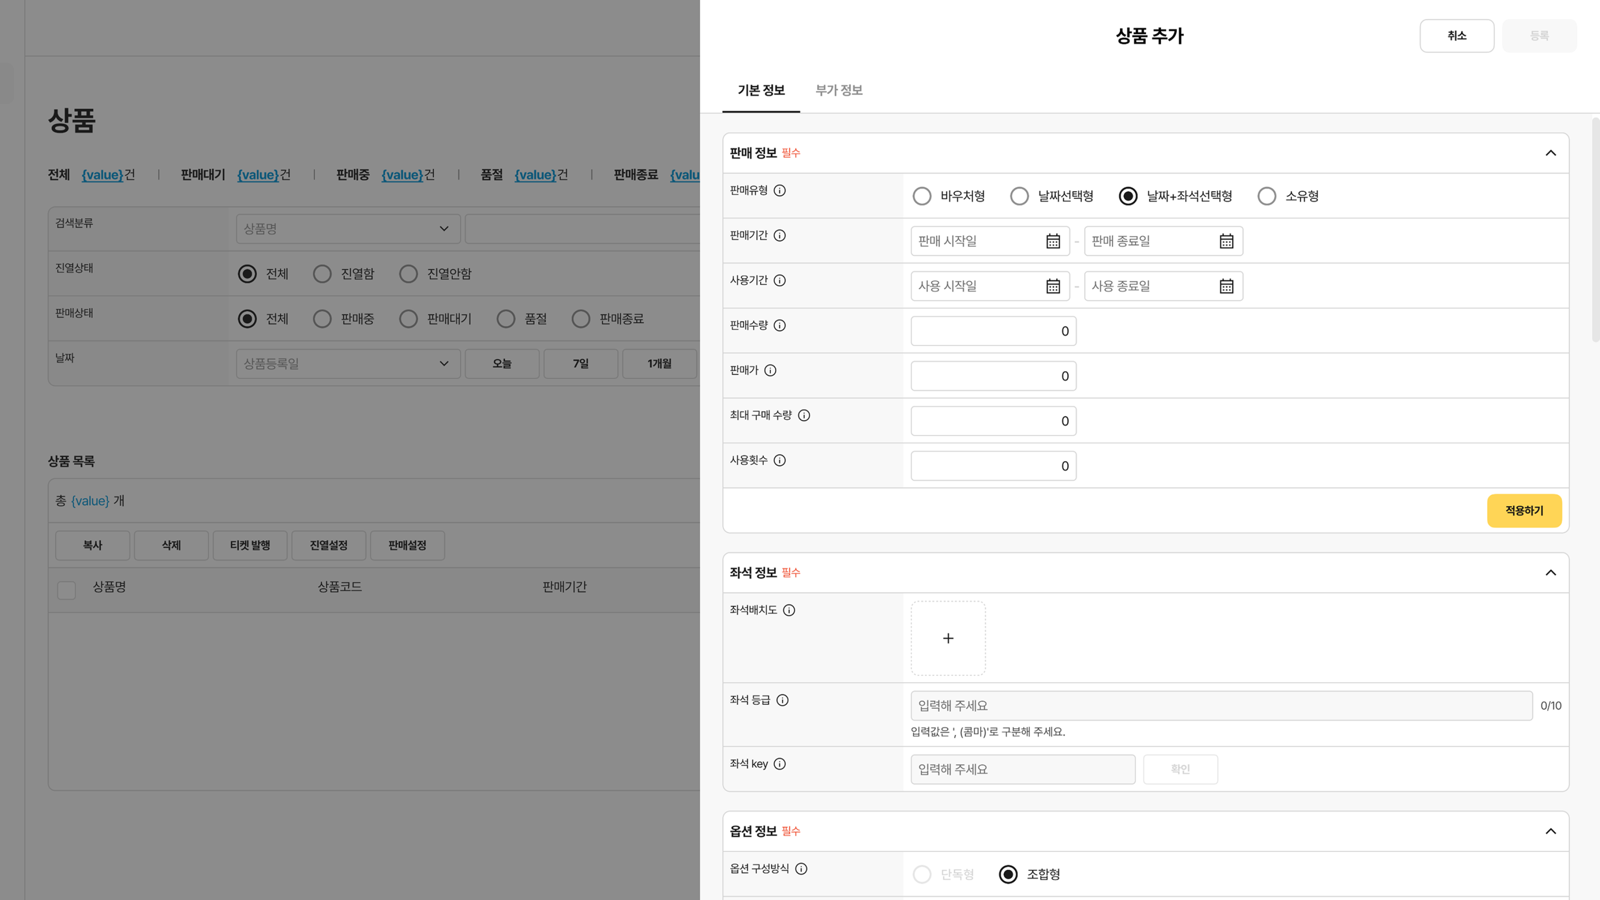Viewport: 1600px width, 900px height.
Task: Tick the header checkbox beside 상품명 column
Action: [x=67, y=590]
